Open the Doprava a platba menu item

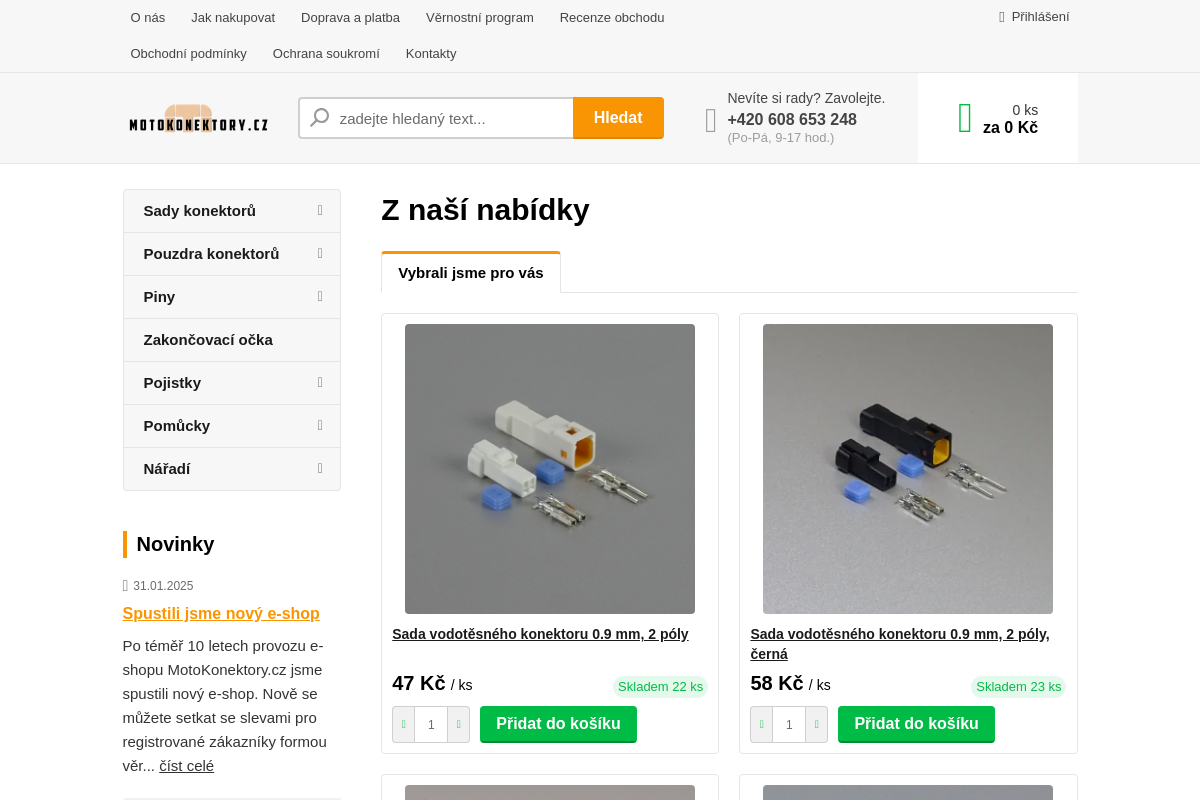350,17
